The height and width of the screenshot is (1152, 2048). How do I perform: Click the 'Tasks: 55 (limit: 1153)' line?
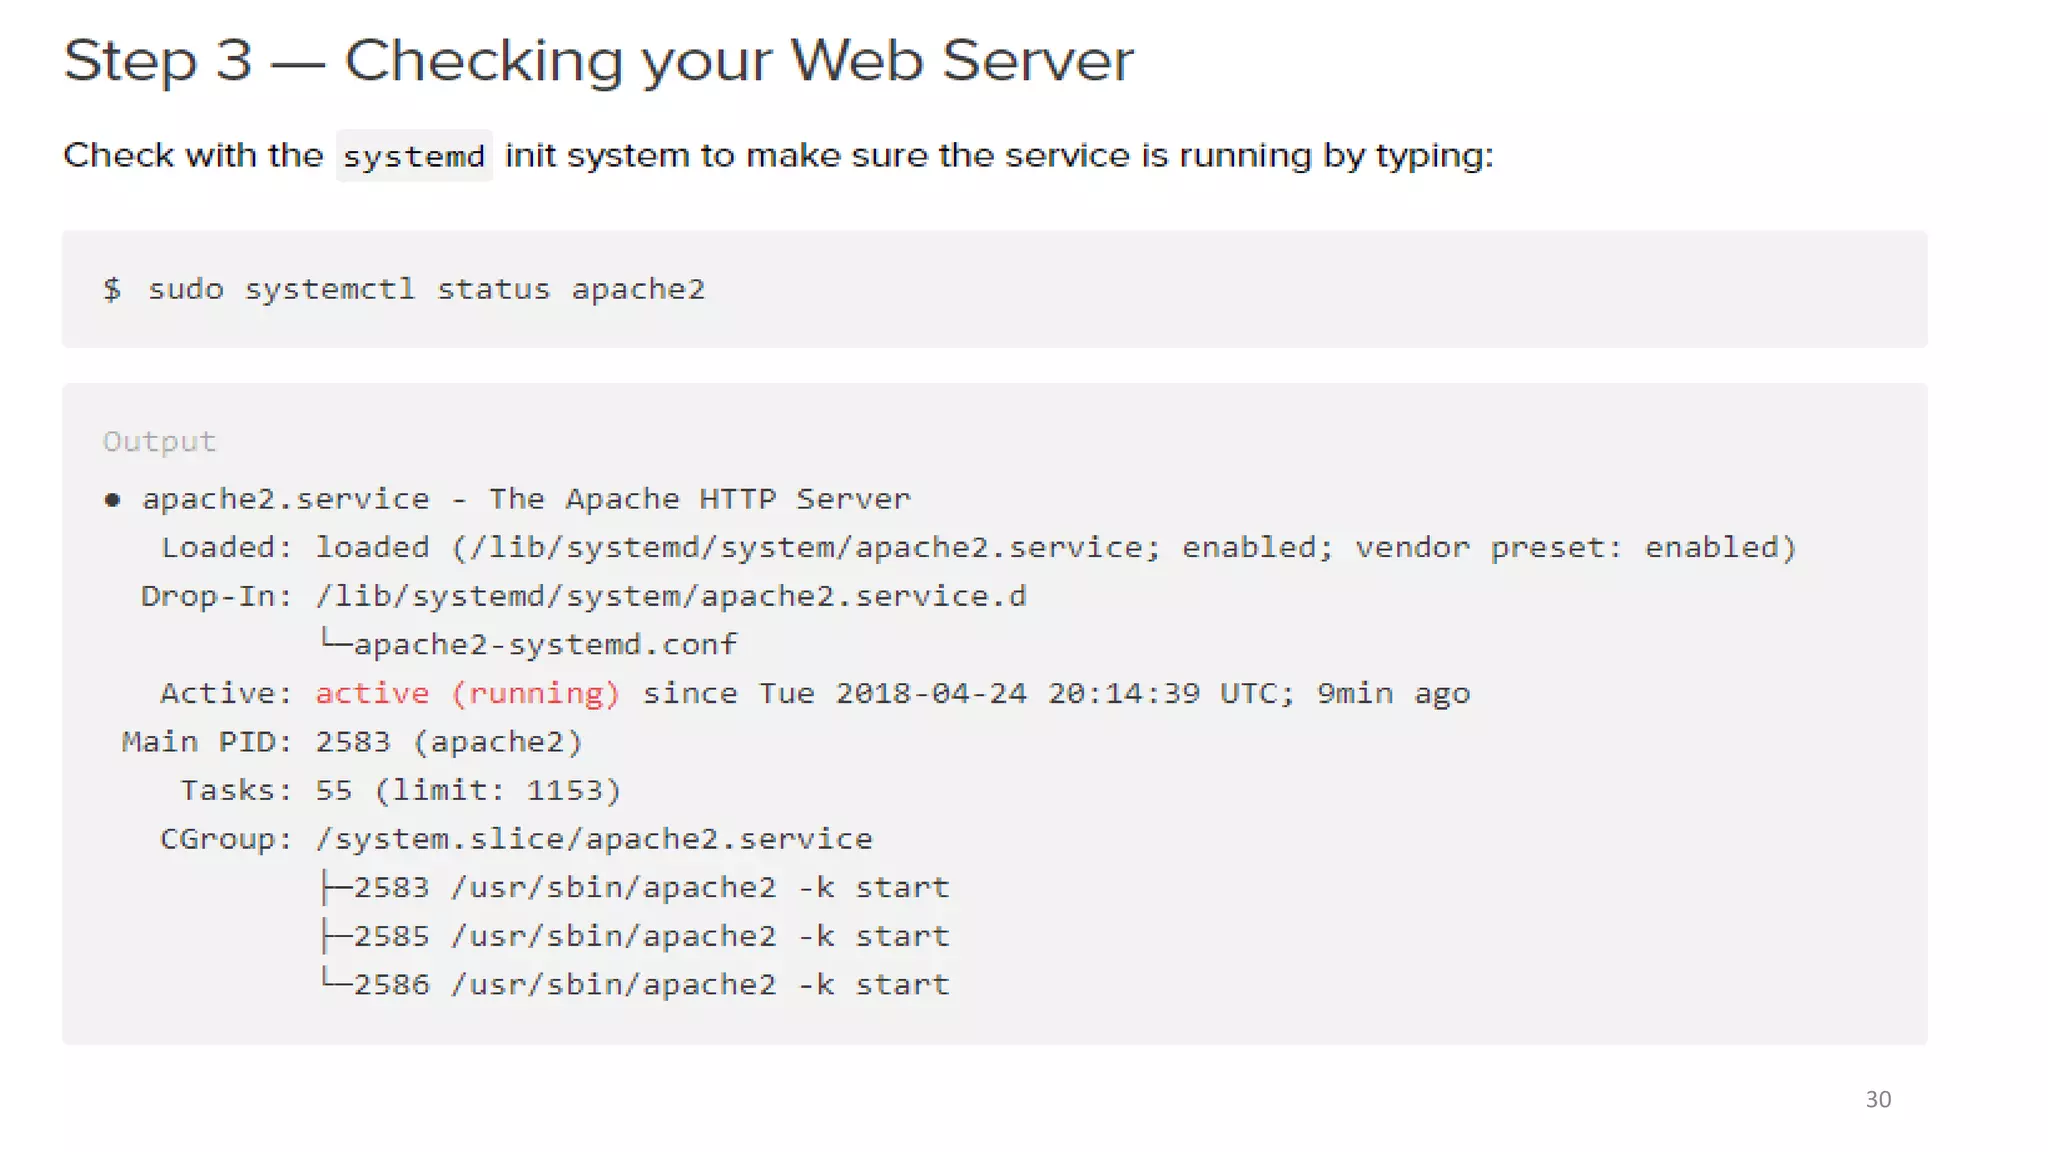click(x=400, y=790)
